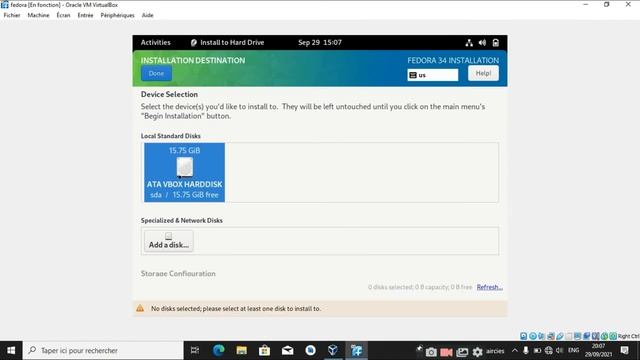Open the Entrée menu in VirtualBox
Viewport: 640px width, 360px height.
click(85, 15)
